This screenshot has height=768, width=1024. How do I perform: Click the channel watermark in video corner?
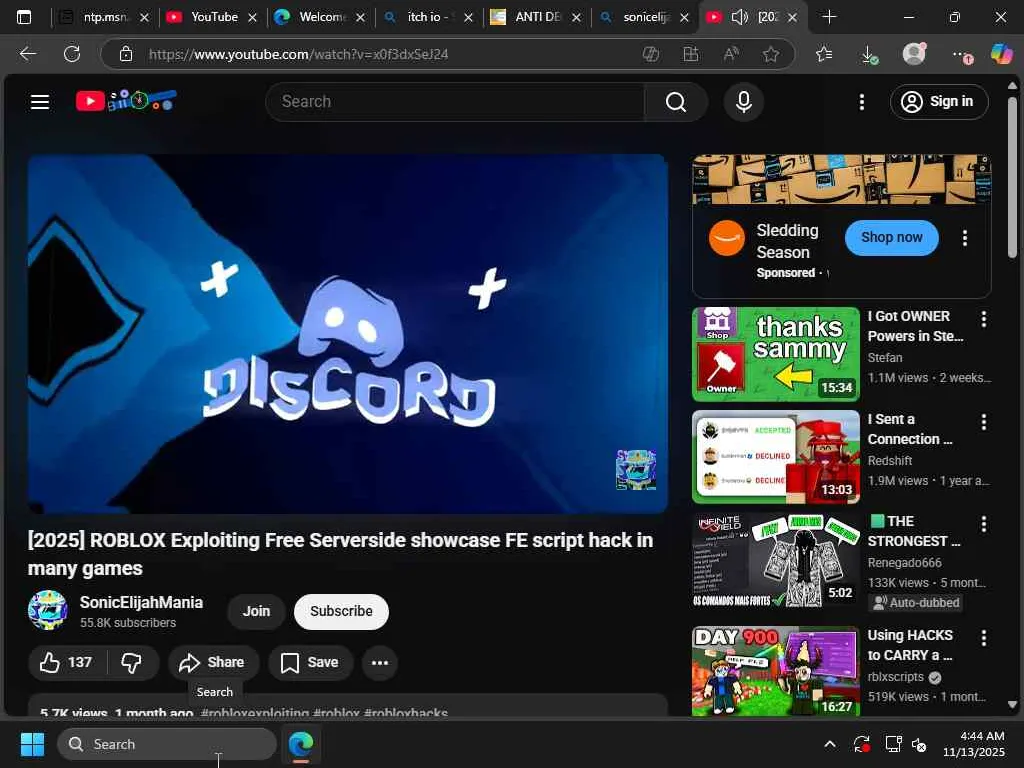[x=635, y=469]
